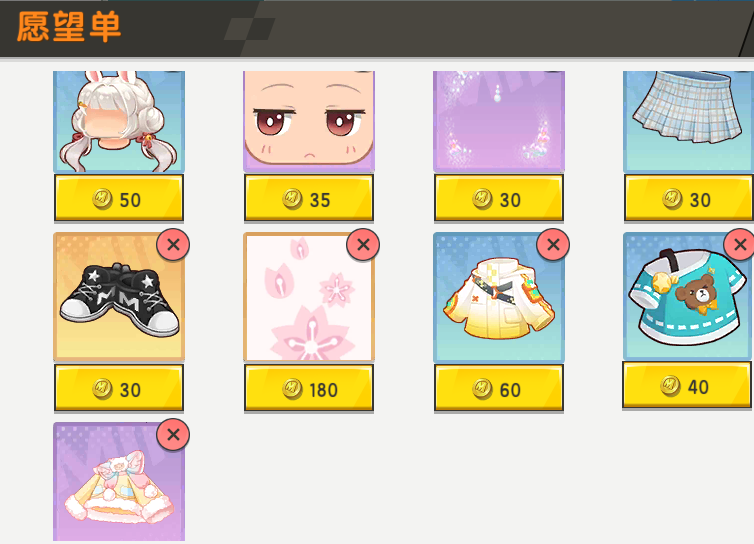Remove black sneakers from wishlist
This screenshot has height=544, width=754.
coord(173,245)
